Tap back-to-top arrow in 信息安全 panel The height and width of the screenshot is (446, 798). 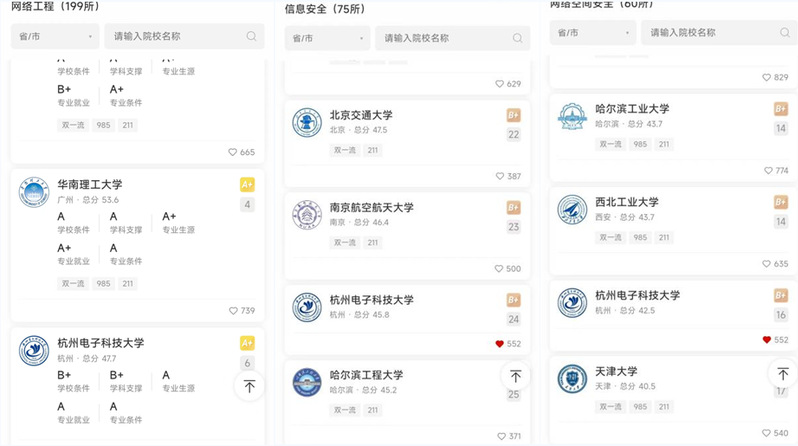click(516, 376)
